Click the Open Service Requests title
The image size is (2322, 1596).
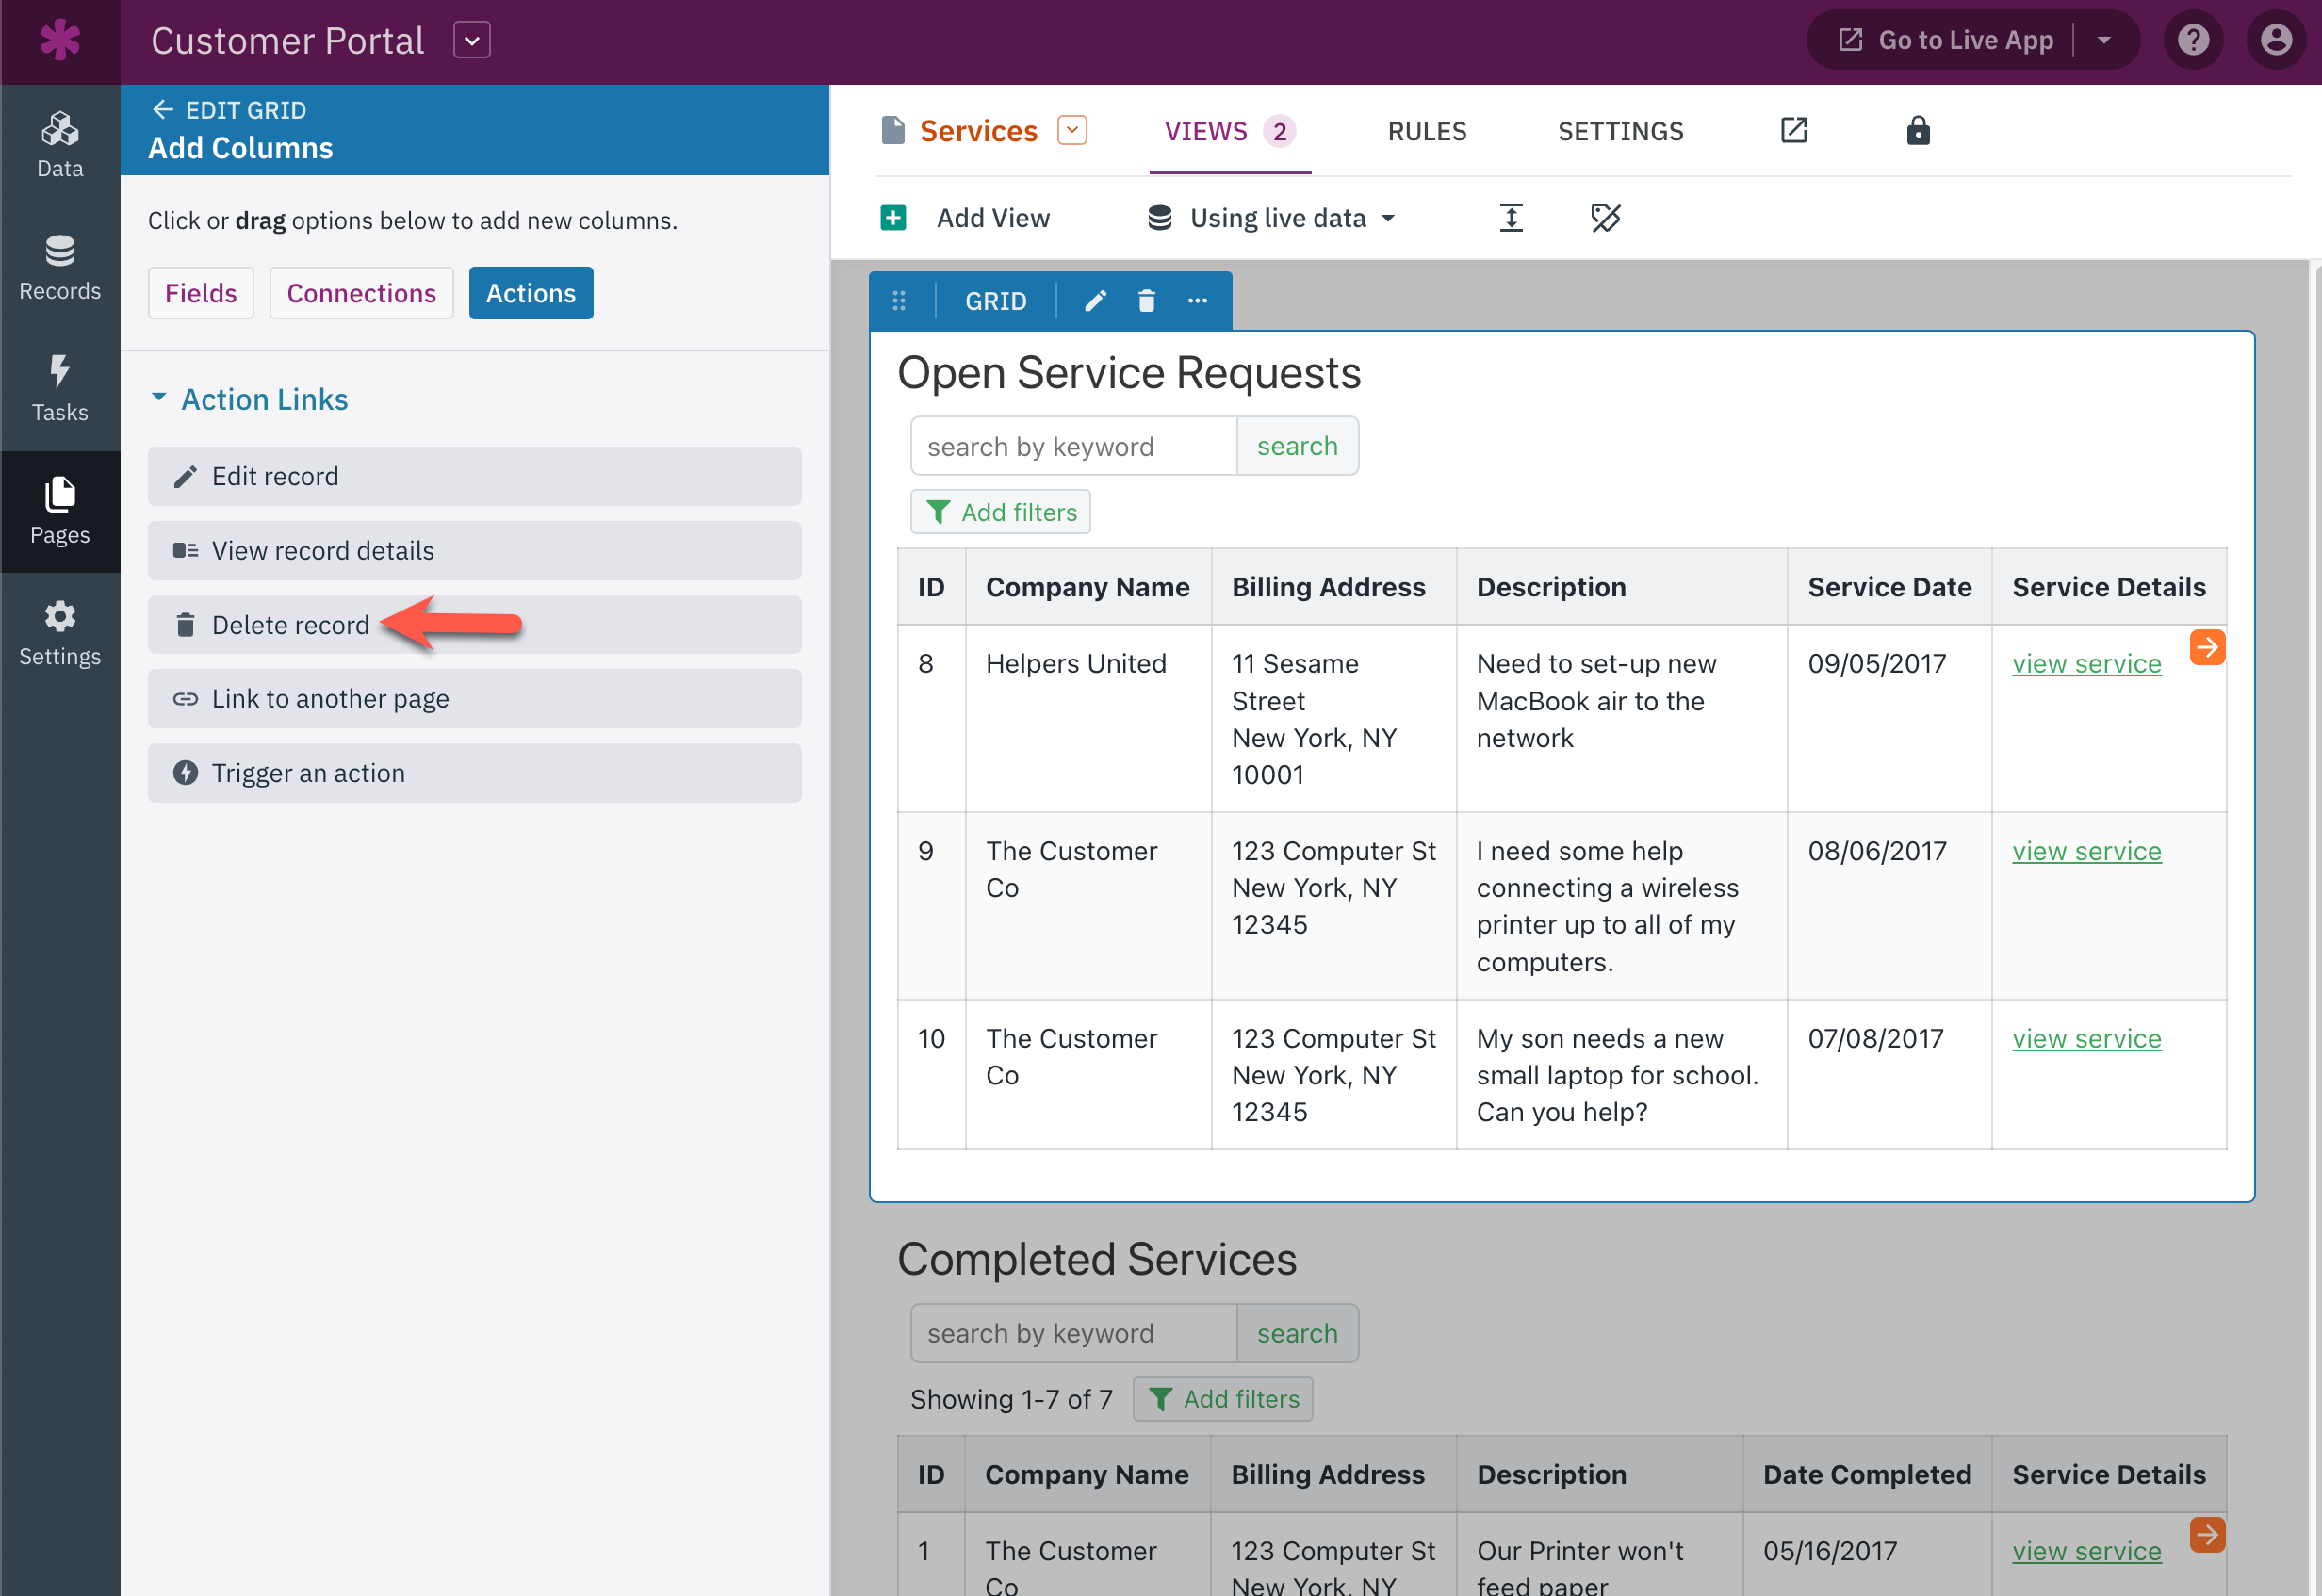pyautogui.click(x=1129, y=373)
